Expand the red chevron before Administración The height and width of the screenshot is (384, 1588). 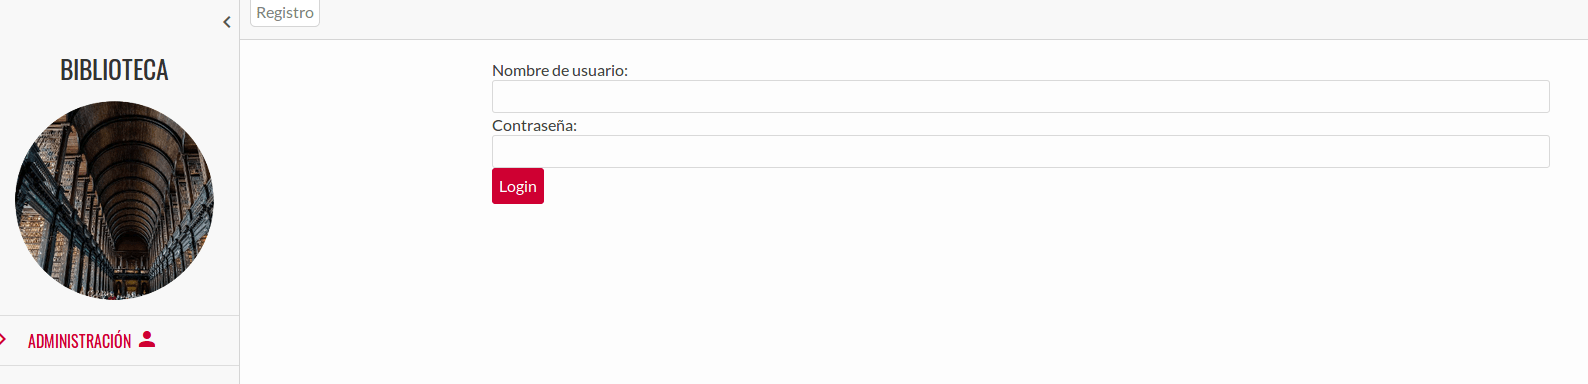(x=3, y=340)
